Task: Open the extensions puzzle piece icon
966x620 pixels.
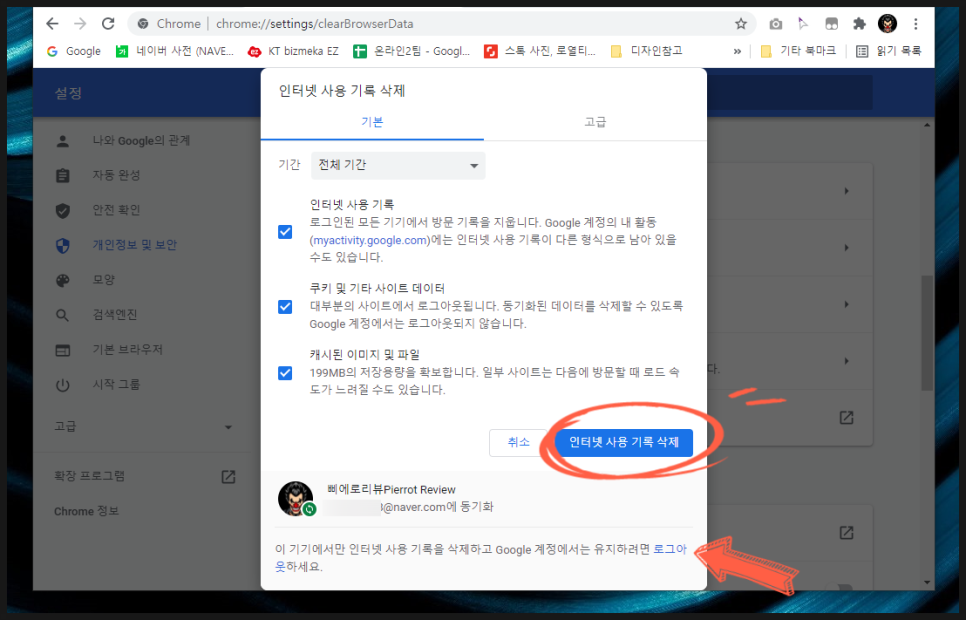Action: coord(859,24)
